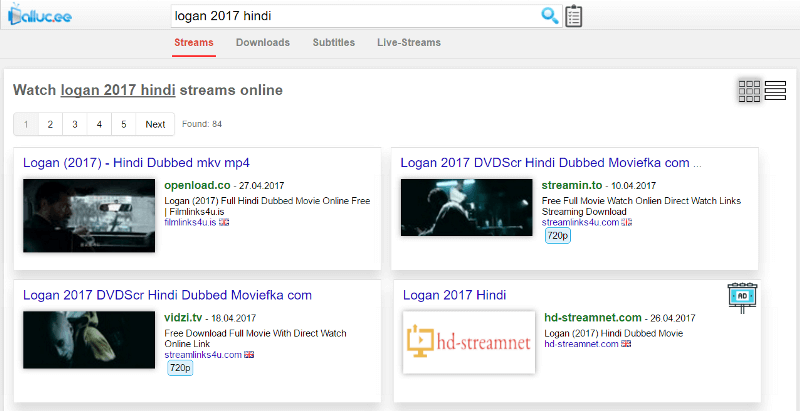Go to results page 5
This screenshot has width=800, height=411.
(123, 124)
